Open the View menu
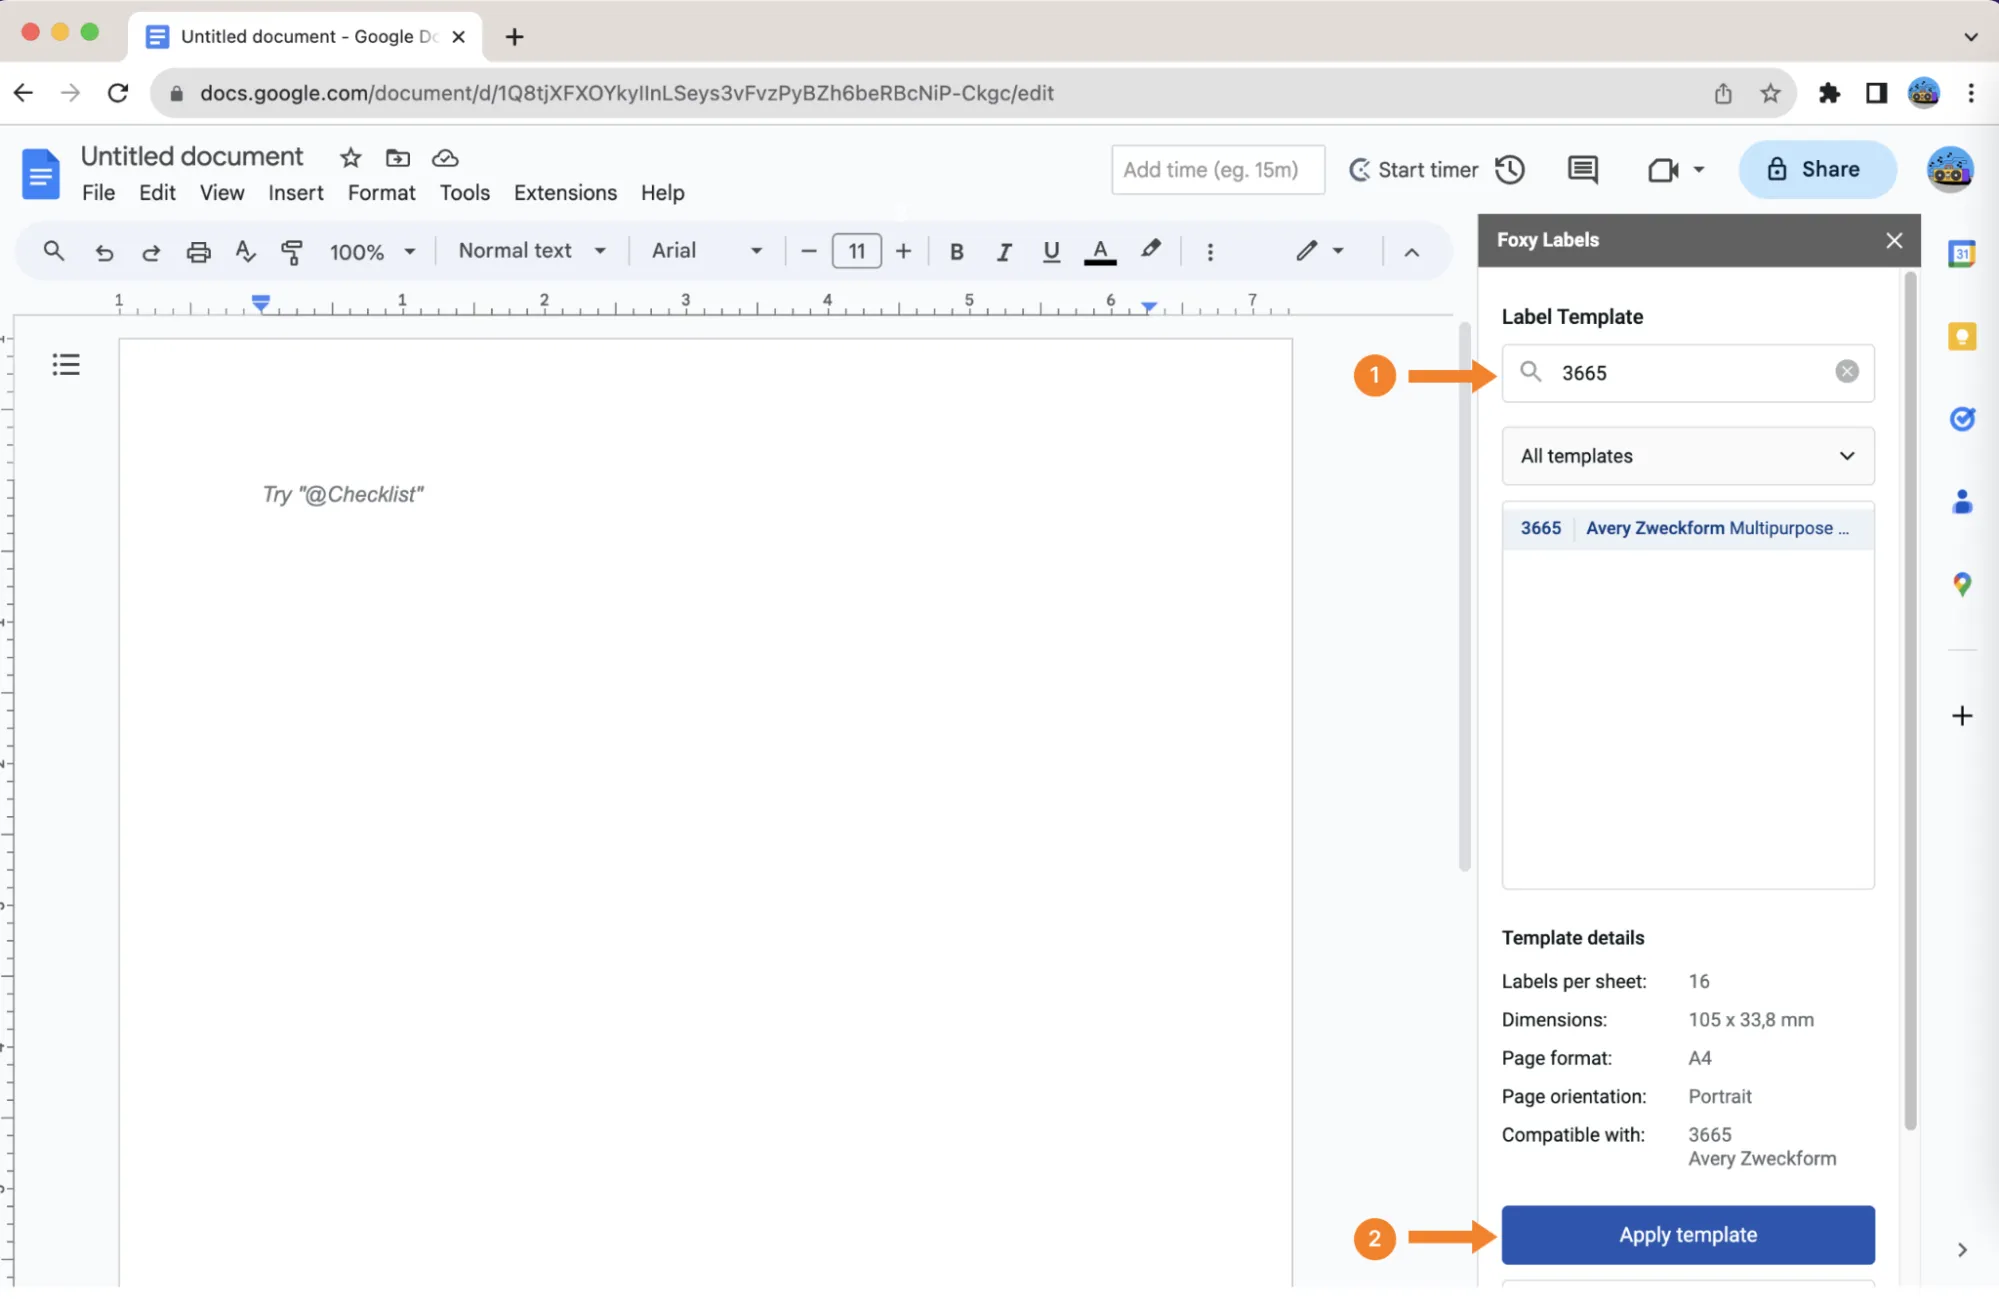The image size is (1999, 1300). (x=222, y=193)
